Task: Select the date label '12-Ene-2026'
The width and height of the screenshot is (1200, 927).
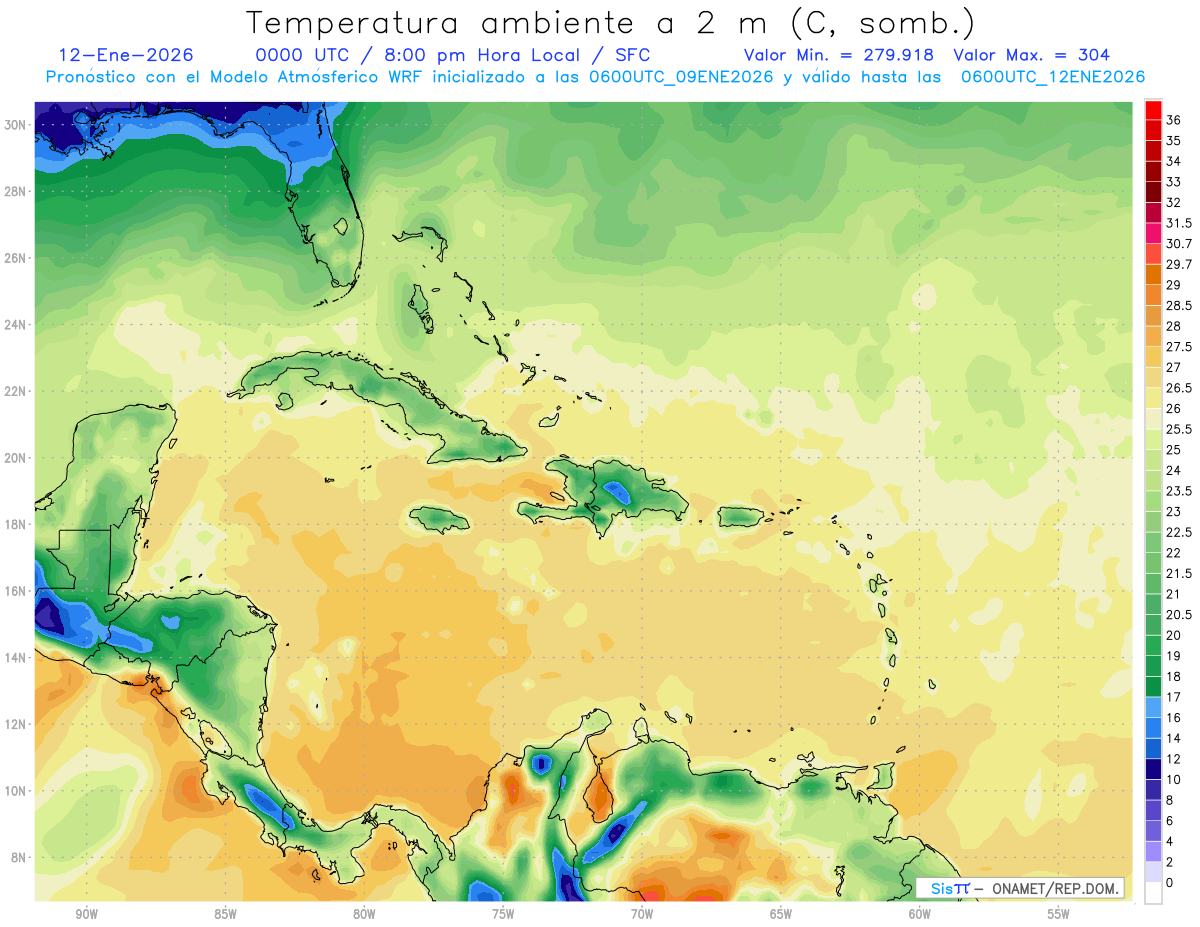Action: pyautogui.click(x=126, y=55)
